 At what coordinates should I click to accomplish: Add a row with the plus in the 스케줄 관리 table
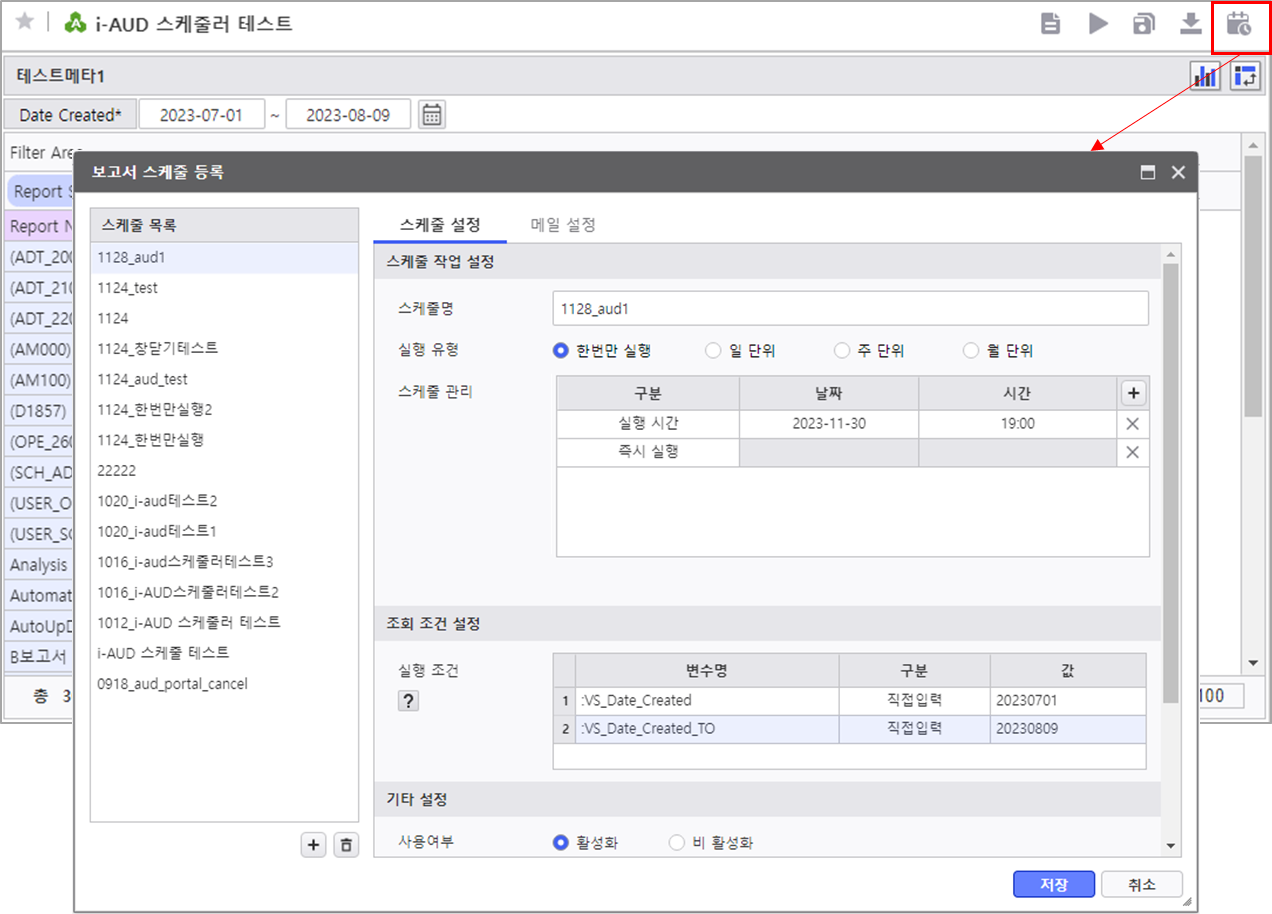tap(1133, 393)
